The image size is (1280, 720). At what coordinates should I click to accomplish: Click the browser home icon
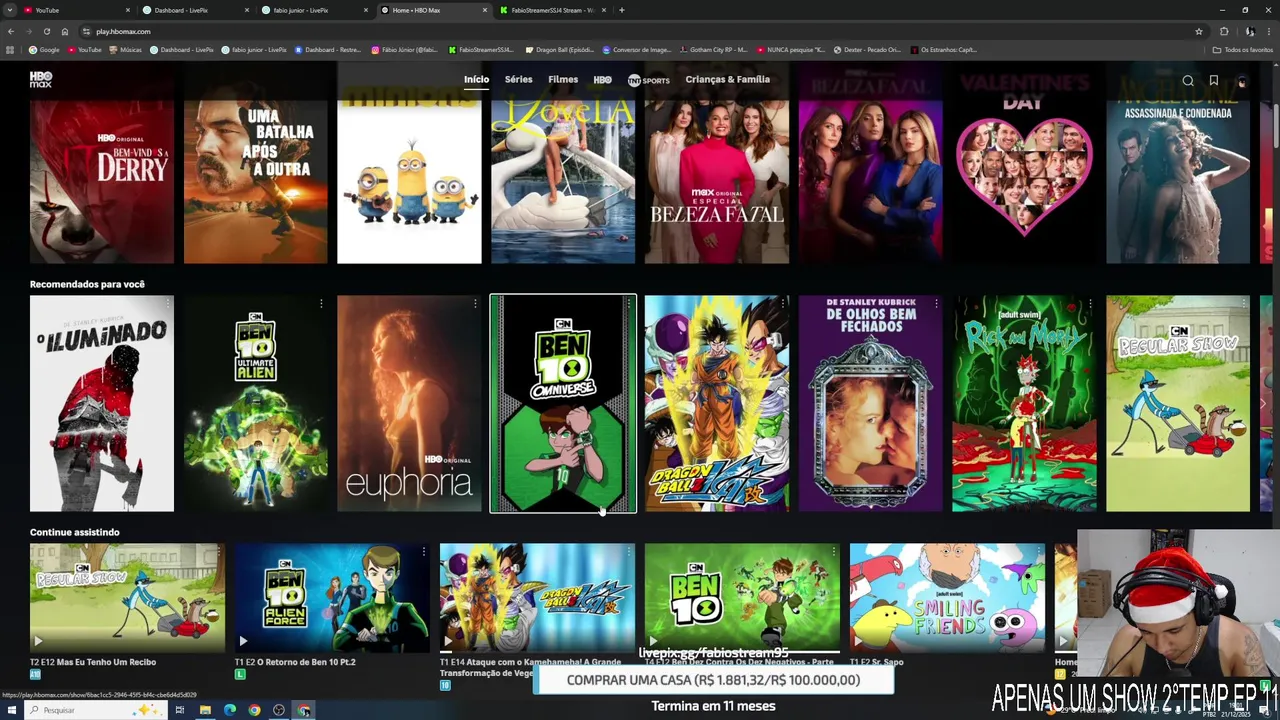[65, 31]
